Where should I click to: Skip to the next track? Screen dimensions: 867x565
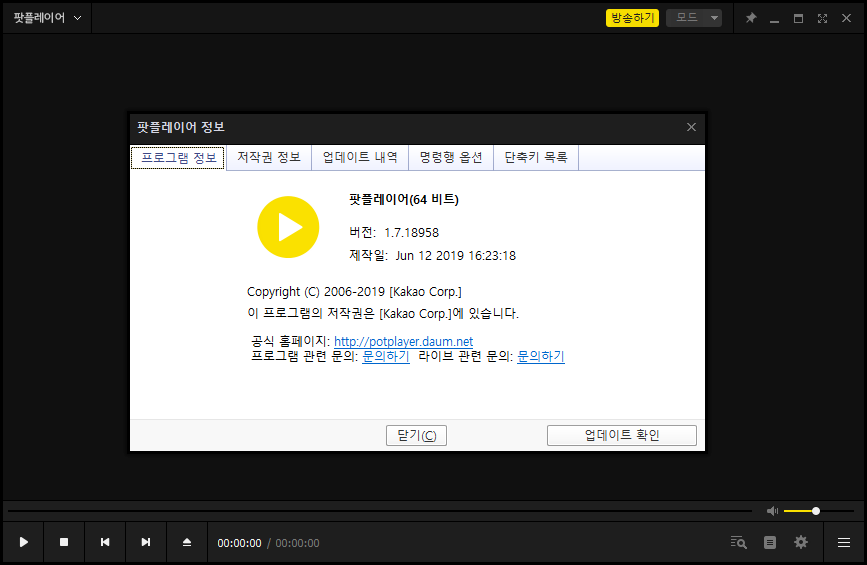(x=146, y=542)
